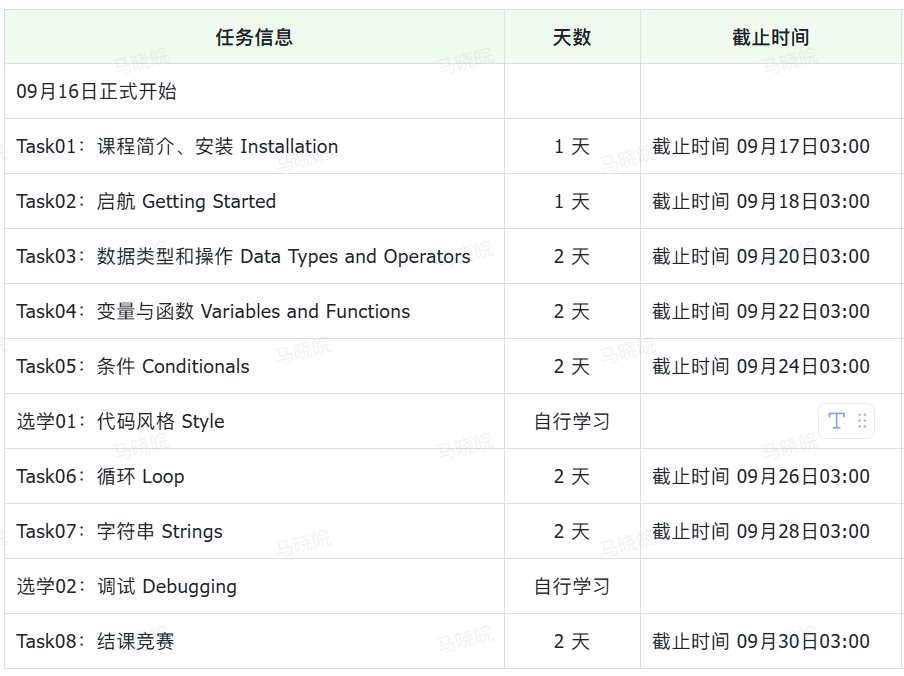Click the deadline cell 09月30日03:00
This screenshot has height=676, width=904.
(771, 641)
